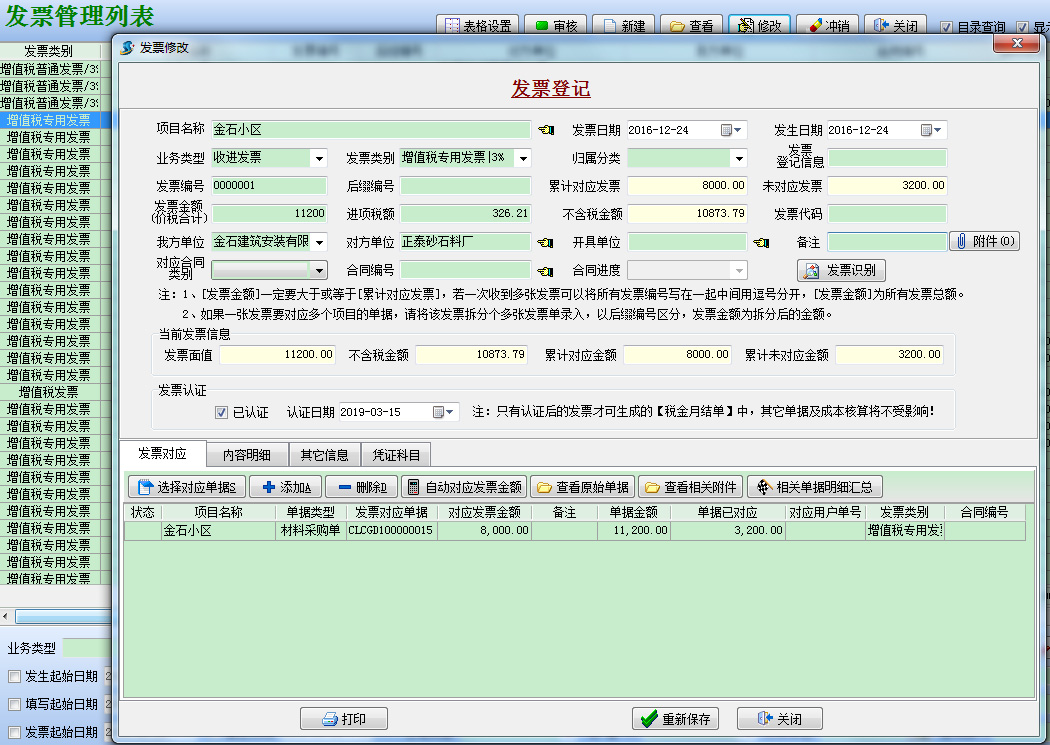This screenshot has height=745, width=1050.
Task: Click the 删除 delete row button
Action: coord(362,487)
